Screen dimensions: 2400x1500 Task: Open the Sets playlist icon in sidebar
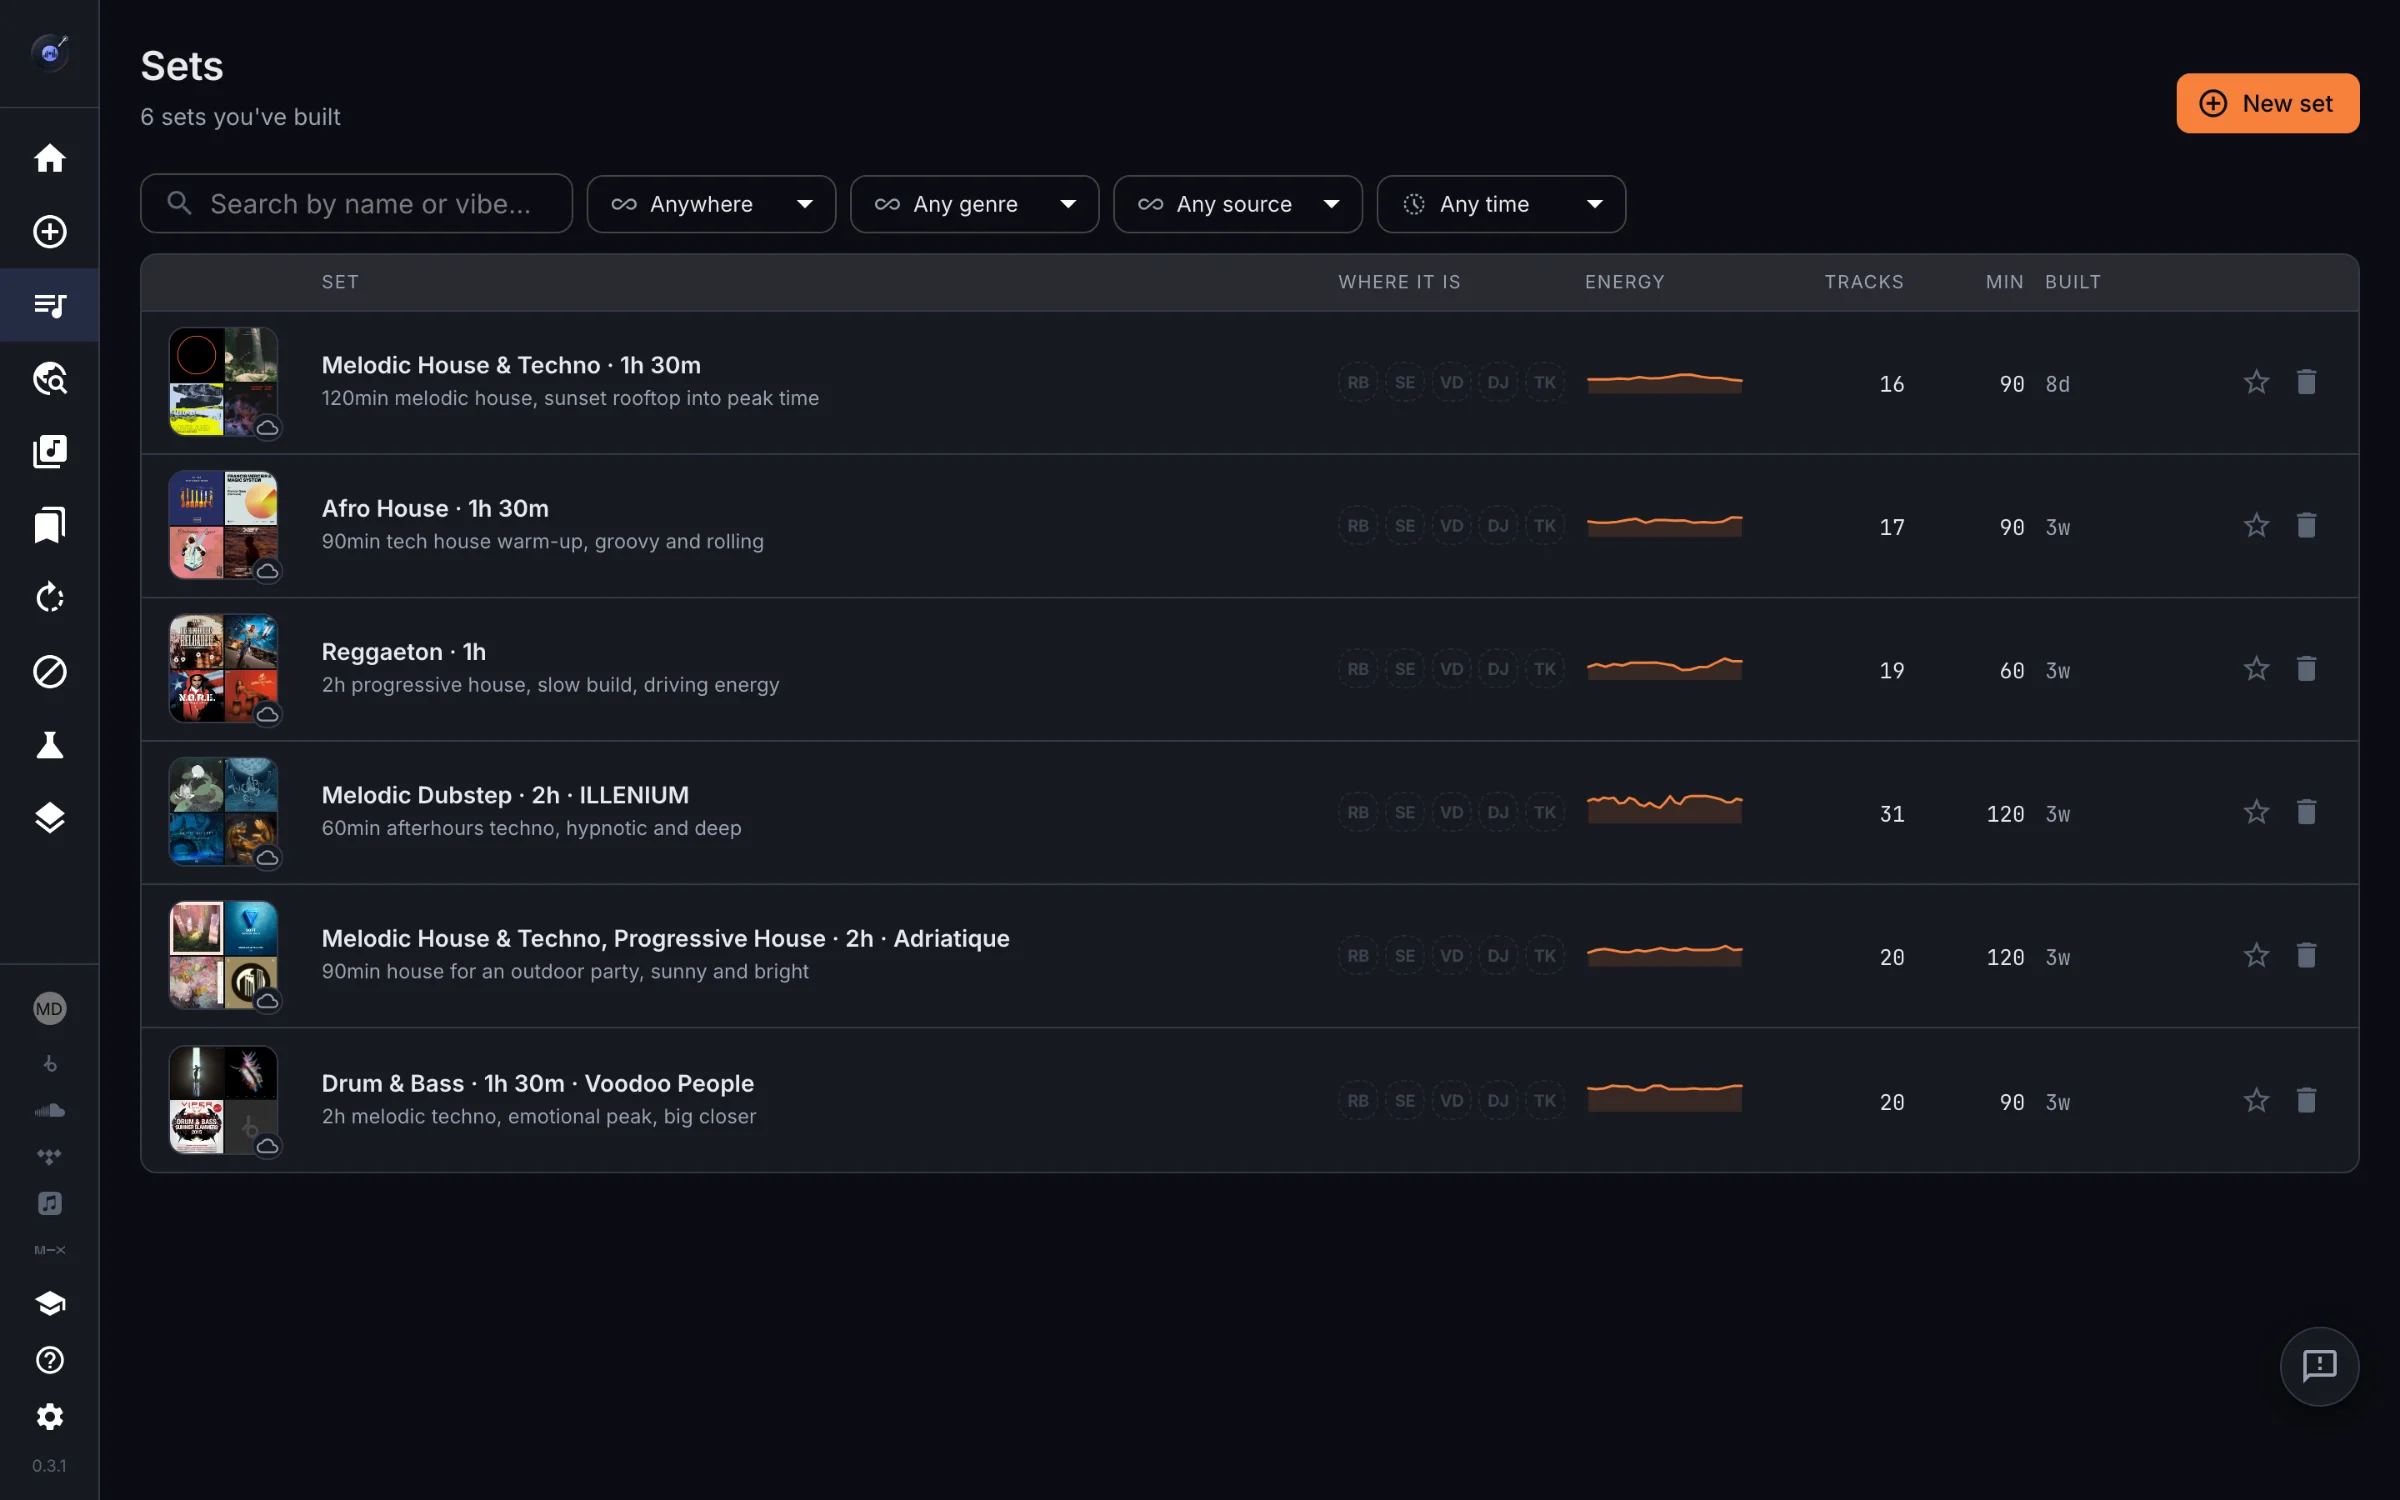[49, 305]
